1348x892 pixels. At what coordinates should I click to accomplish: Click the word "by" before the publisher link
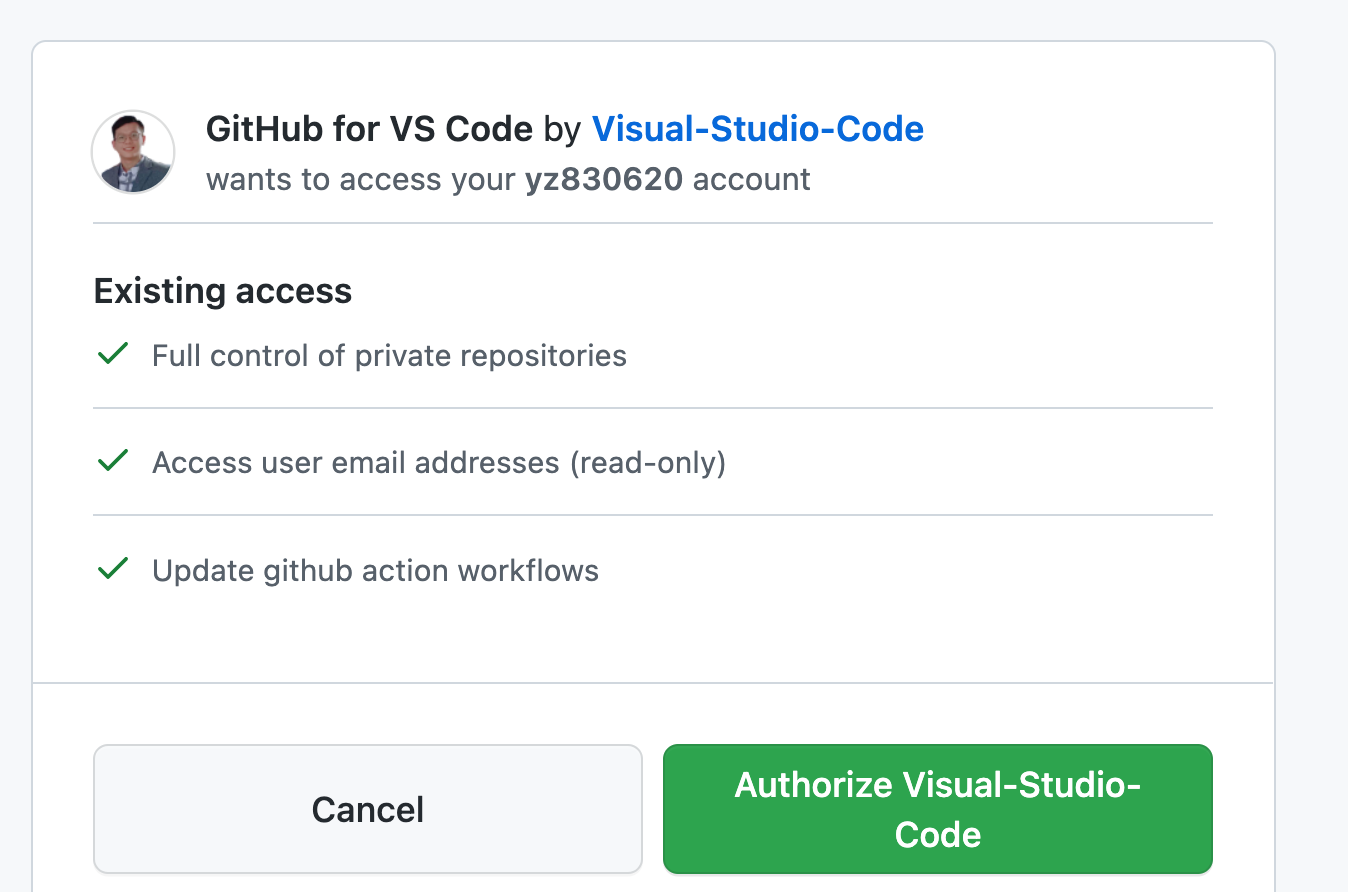click(562, 129)
